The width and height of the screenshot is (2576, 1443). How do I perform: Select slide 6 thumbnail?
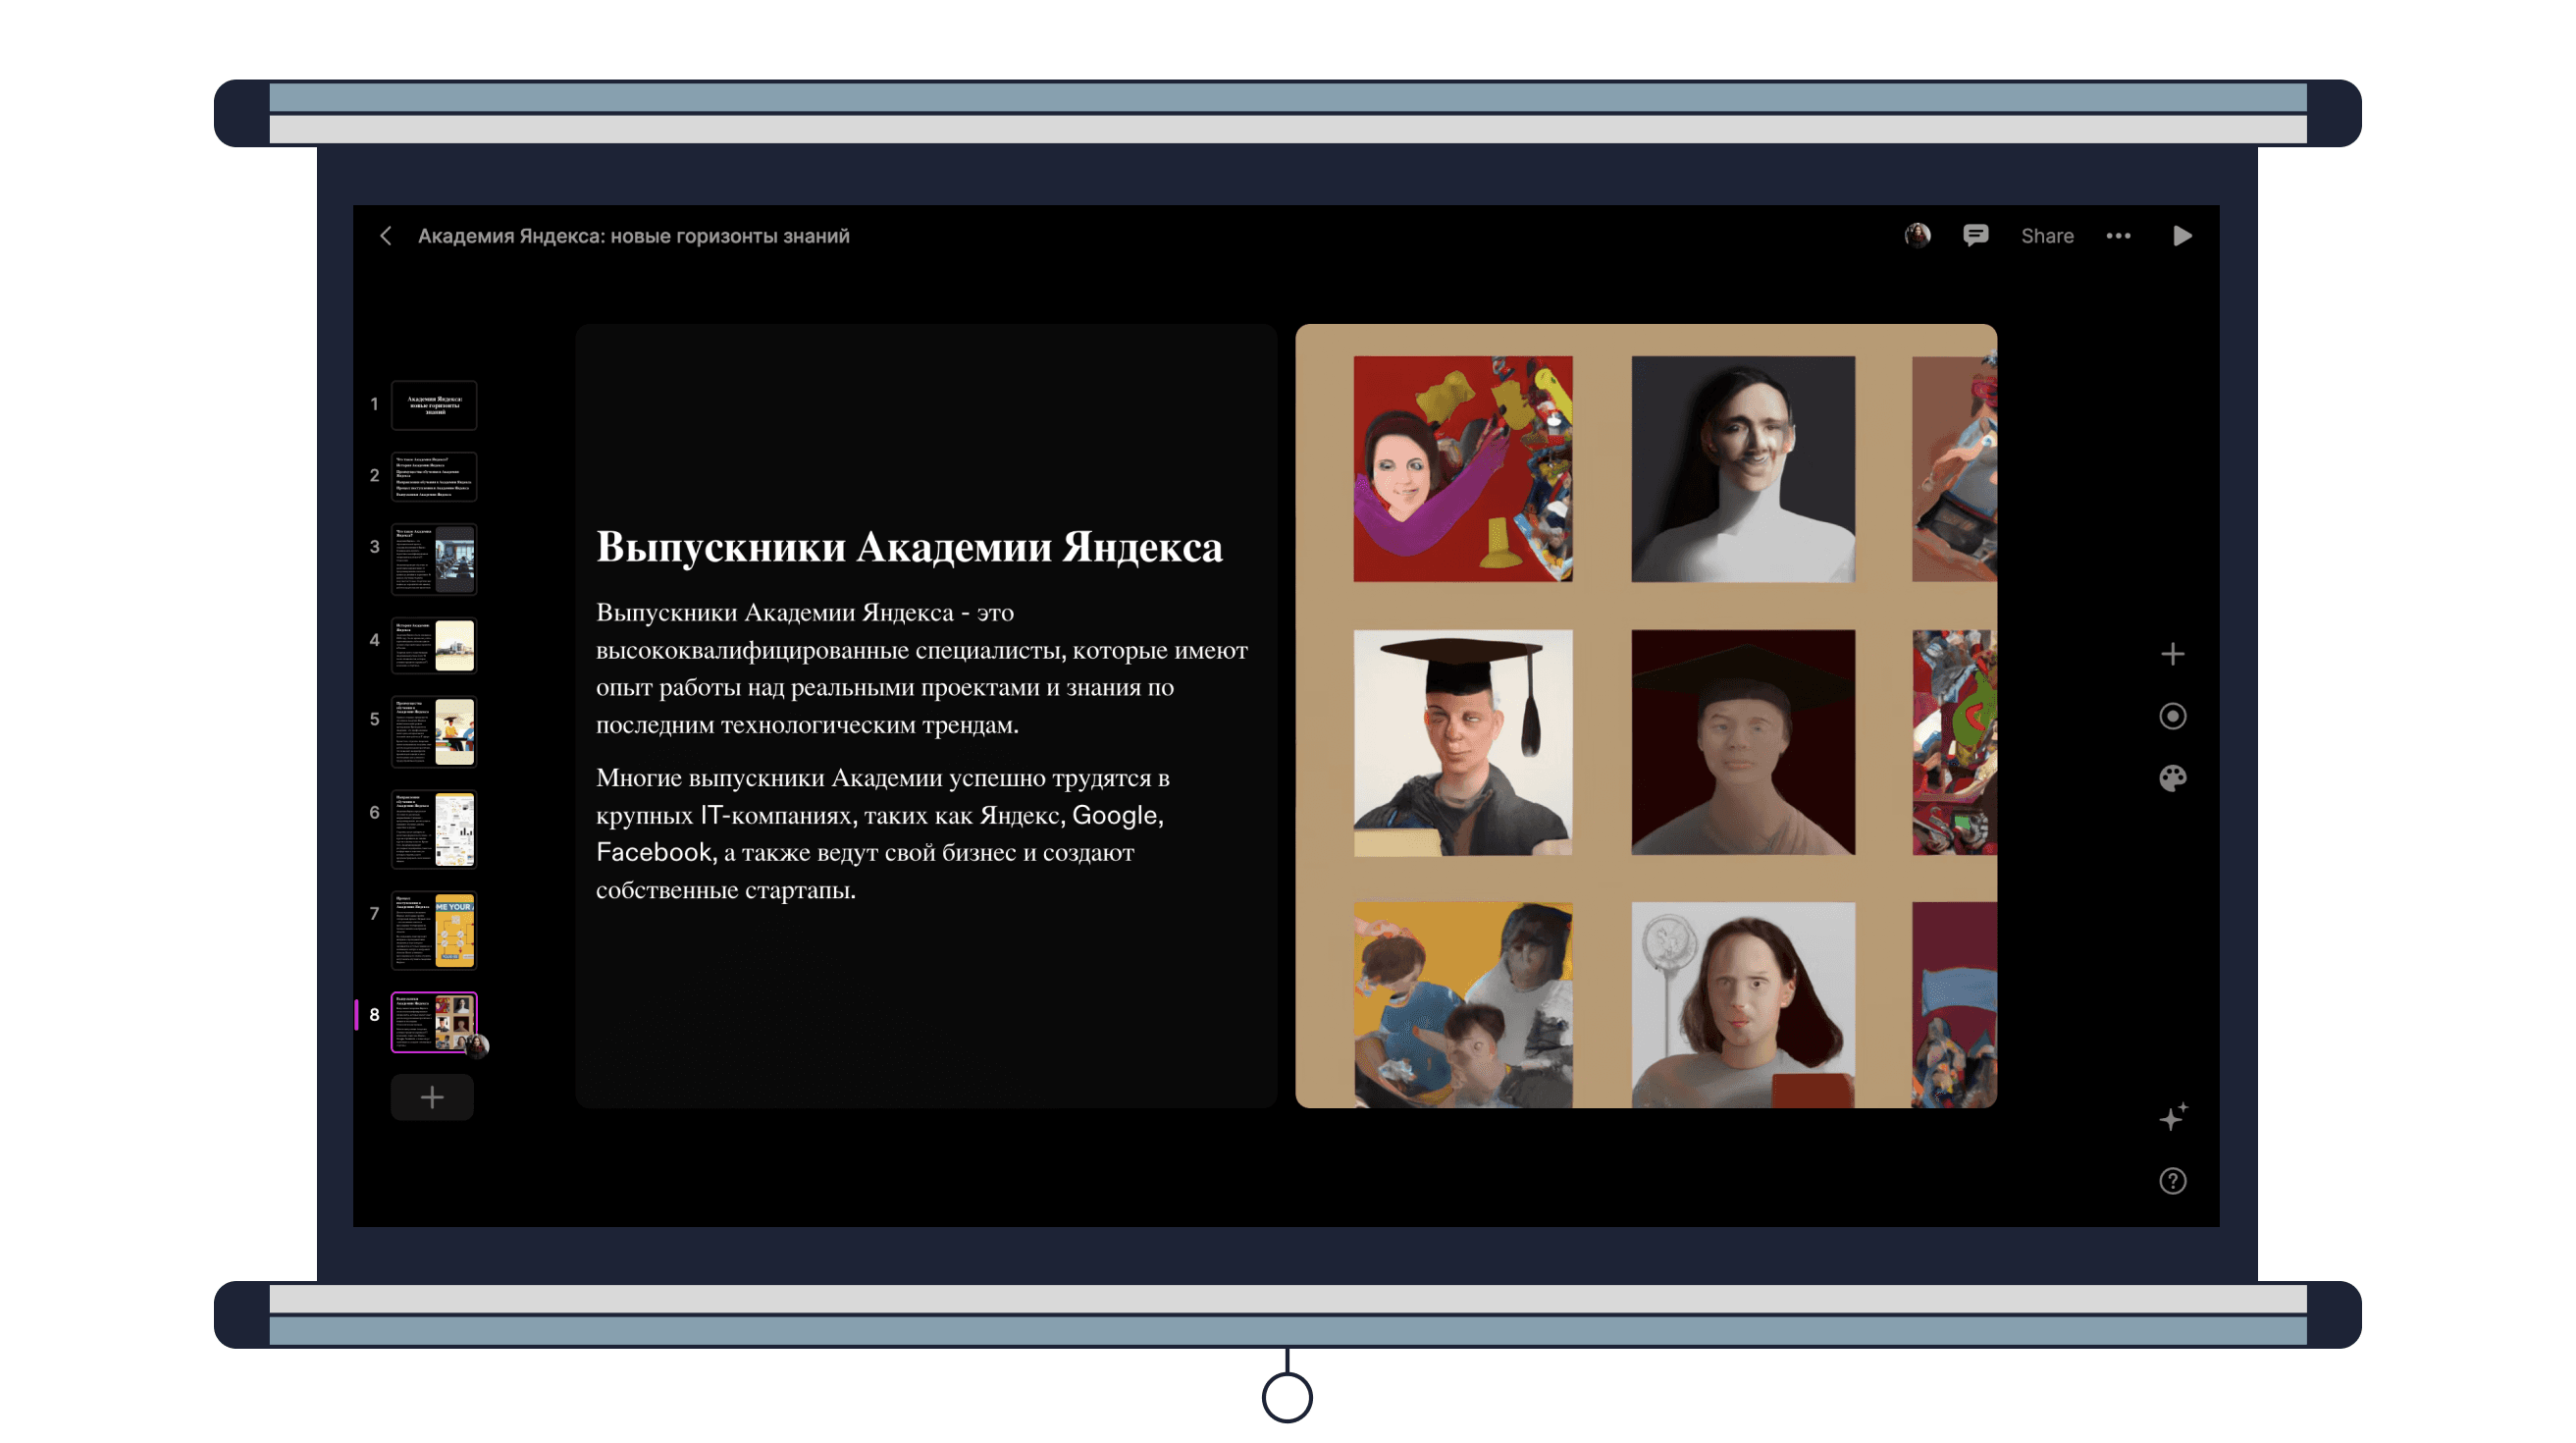pos(434,829)
